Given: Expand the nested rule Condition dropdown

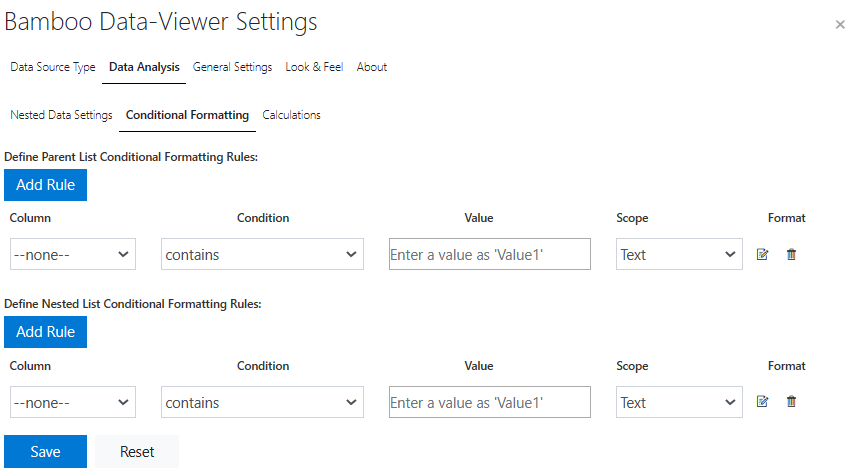Looking at the screenshot, I should coord(262,403).
